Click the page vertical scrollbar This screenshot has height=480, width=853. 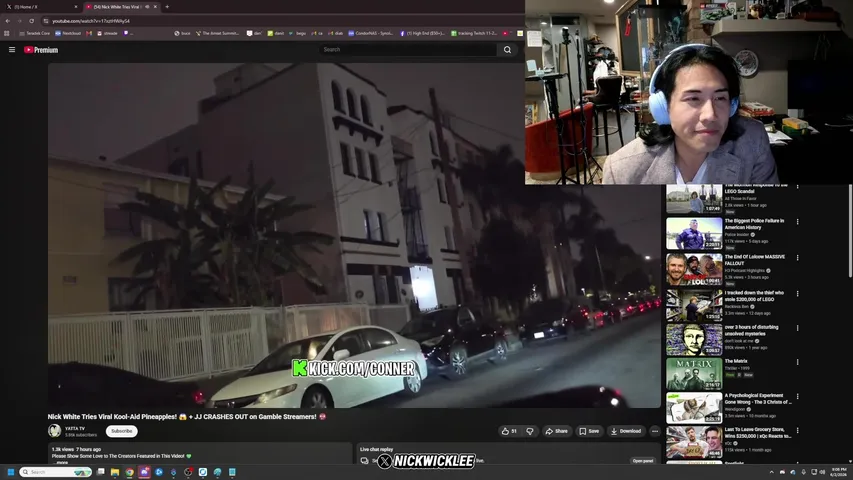point(850,231)
